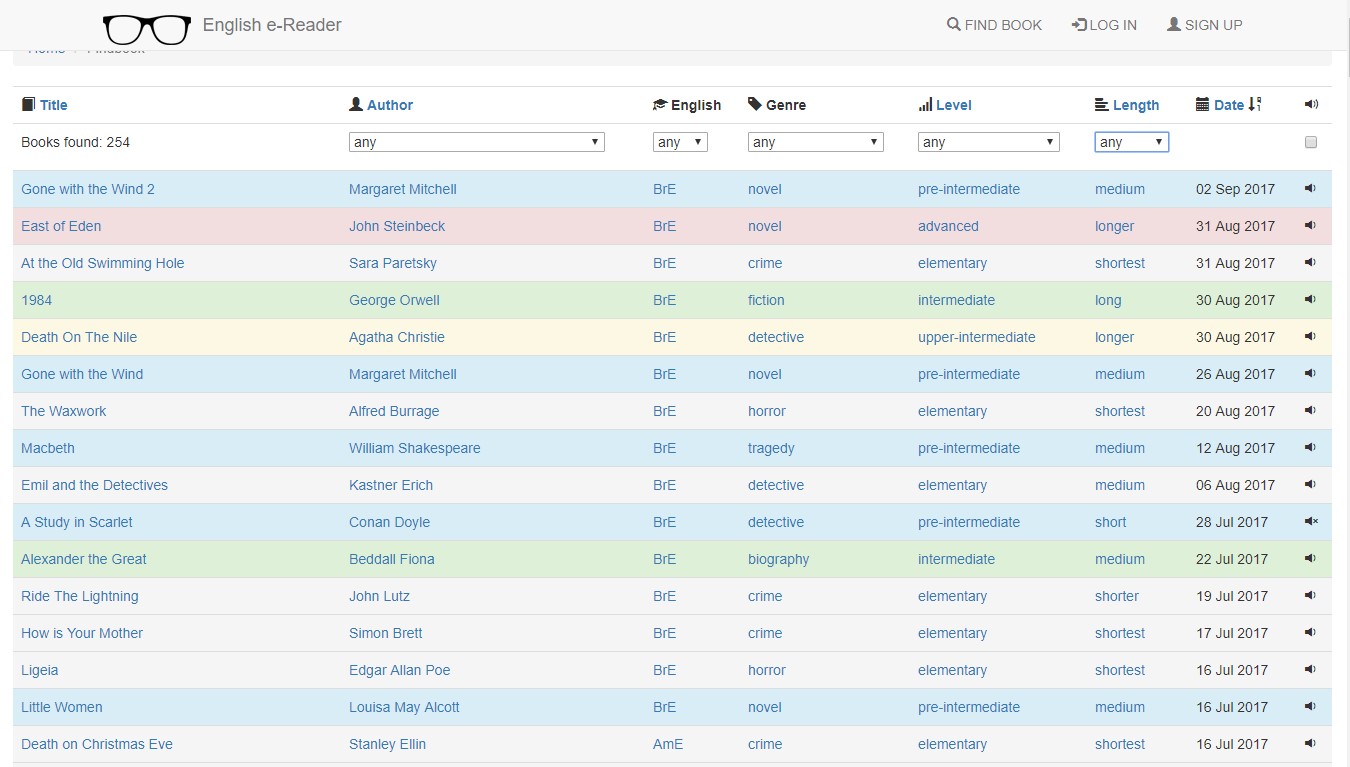This screenshot has height=767, width=1350.
Task: Click the glasses logo icon
Action: [x=147, y=29]
